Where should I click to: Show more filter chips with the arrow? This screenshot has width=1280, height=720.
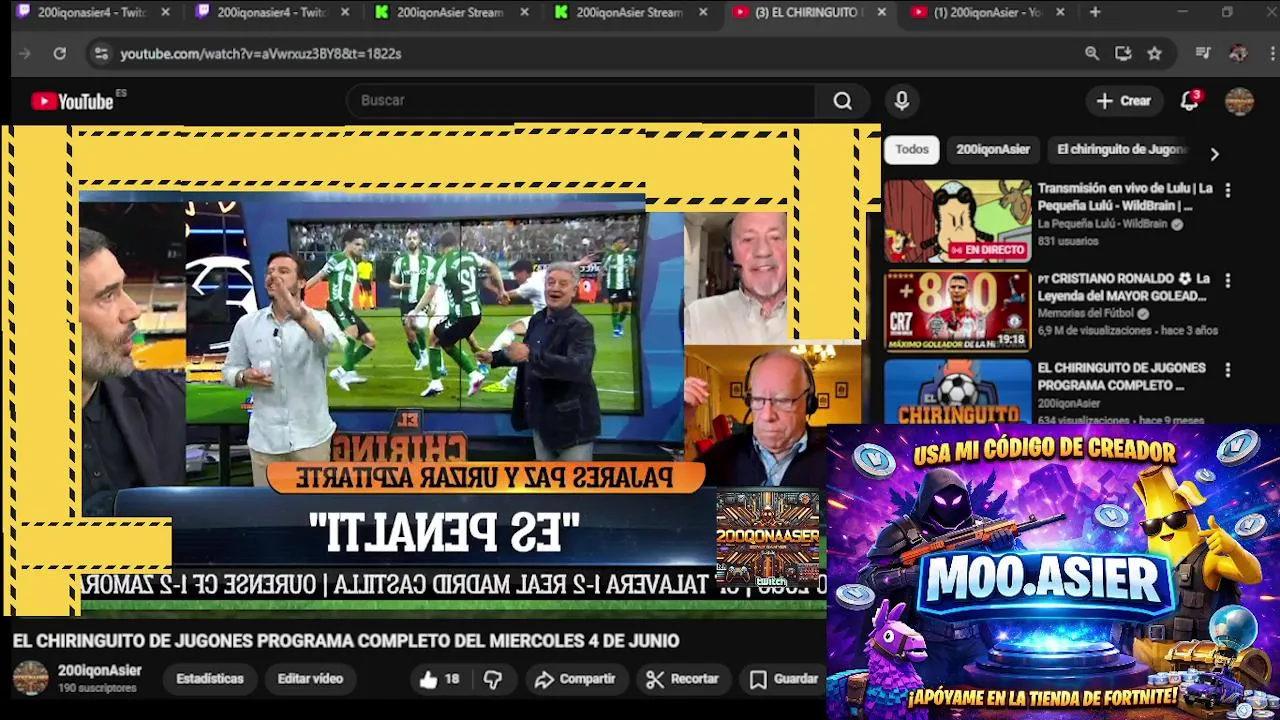tap(1214, 154)
